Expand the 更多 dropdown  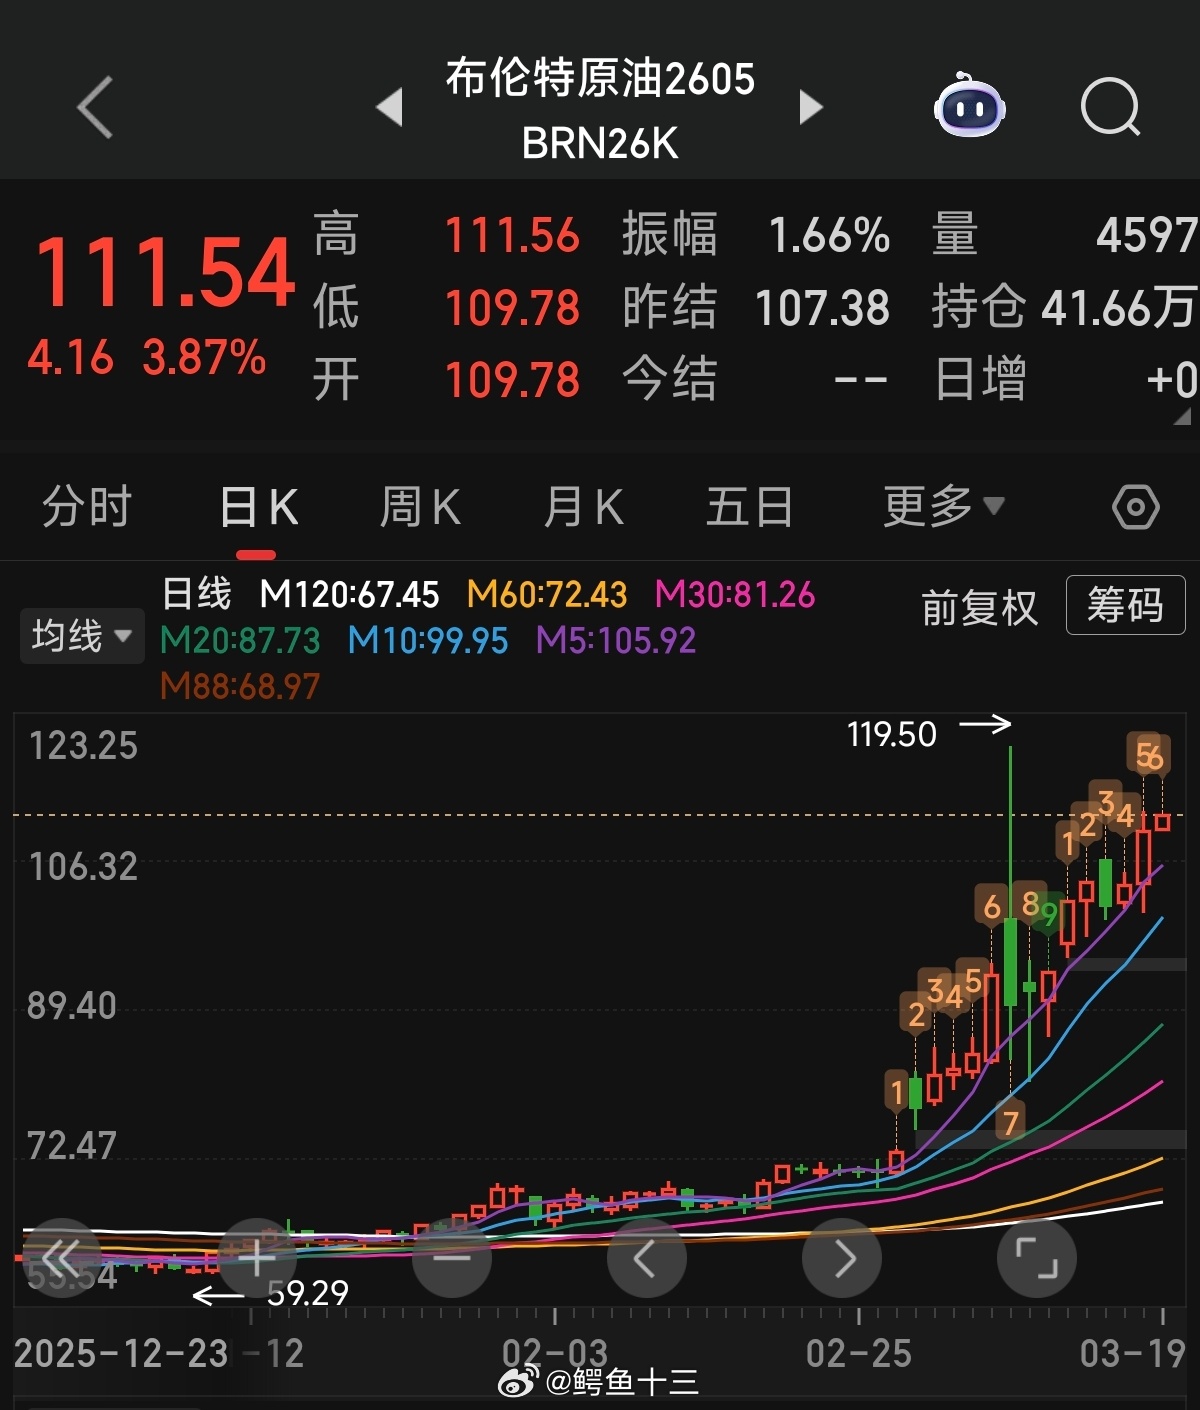pyautogui.click(x=943, y=507)
